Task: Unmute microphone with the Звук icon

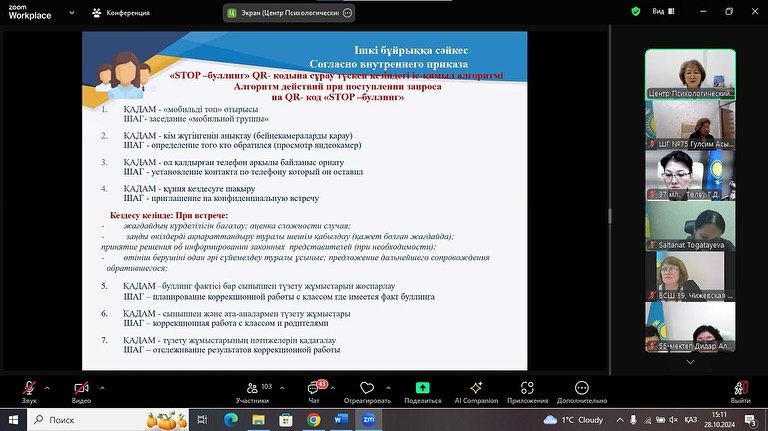Action: click(29, 388)
